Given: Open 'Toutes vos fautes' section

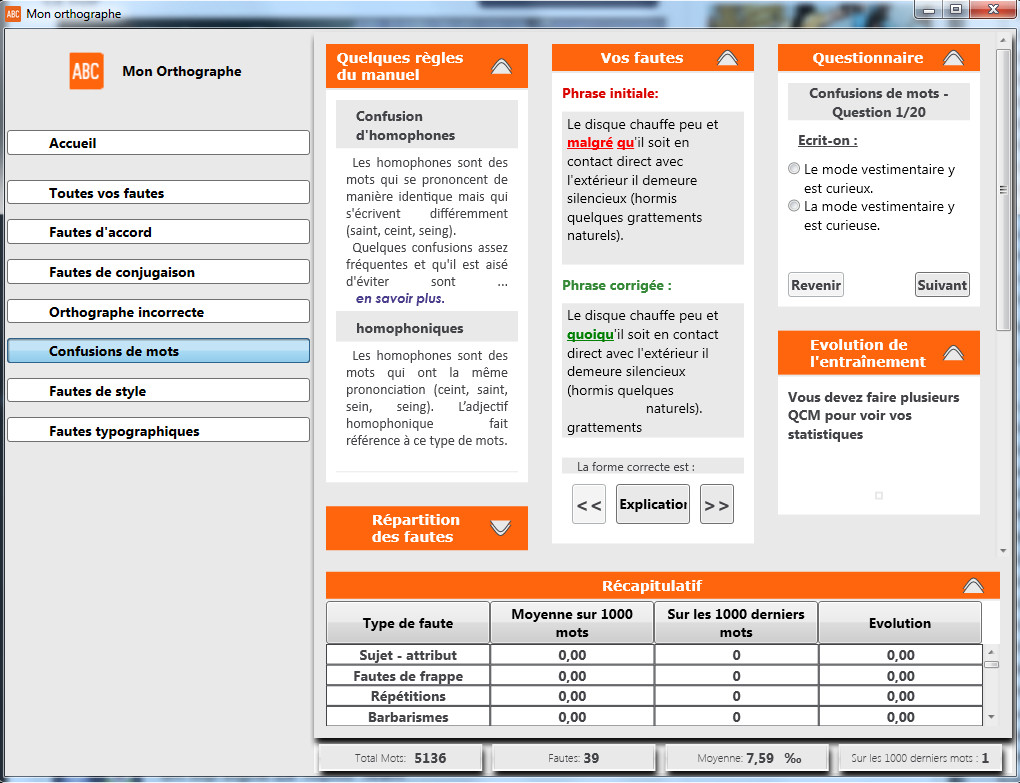Looking at the screenshot, I should pyautogui.click(x=158, y=192).
